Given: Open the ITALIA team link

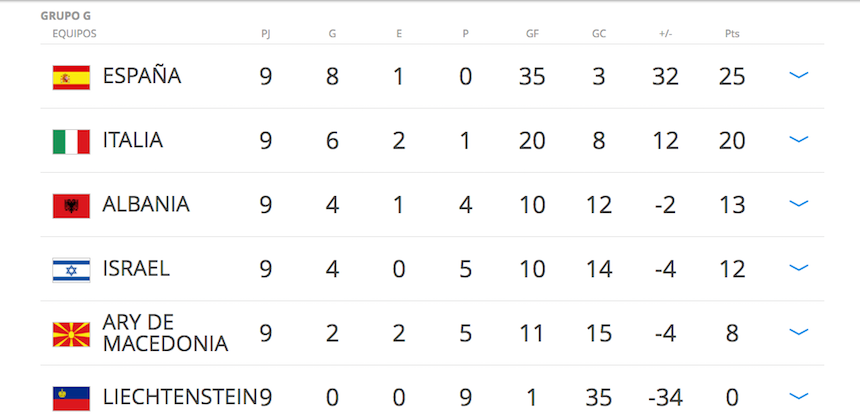Looking at the screenshot, I should coord(133,140).
